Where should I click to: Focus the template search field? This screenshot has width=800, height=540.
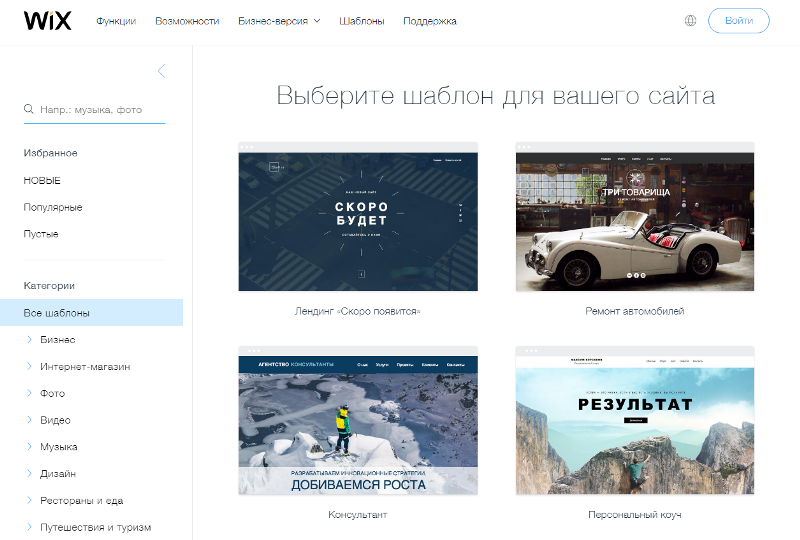pyautogui.click(x=94, y=110)
